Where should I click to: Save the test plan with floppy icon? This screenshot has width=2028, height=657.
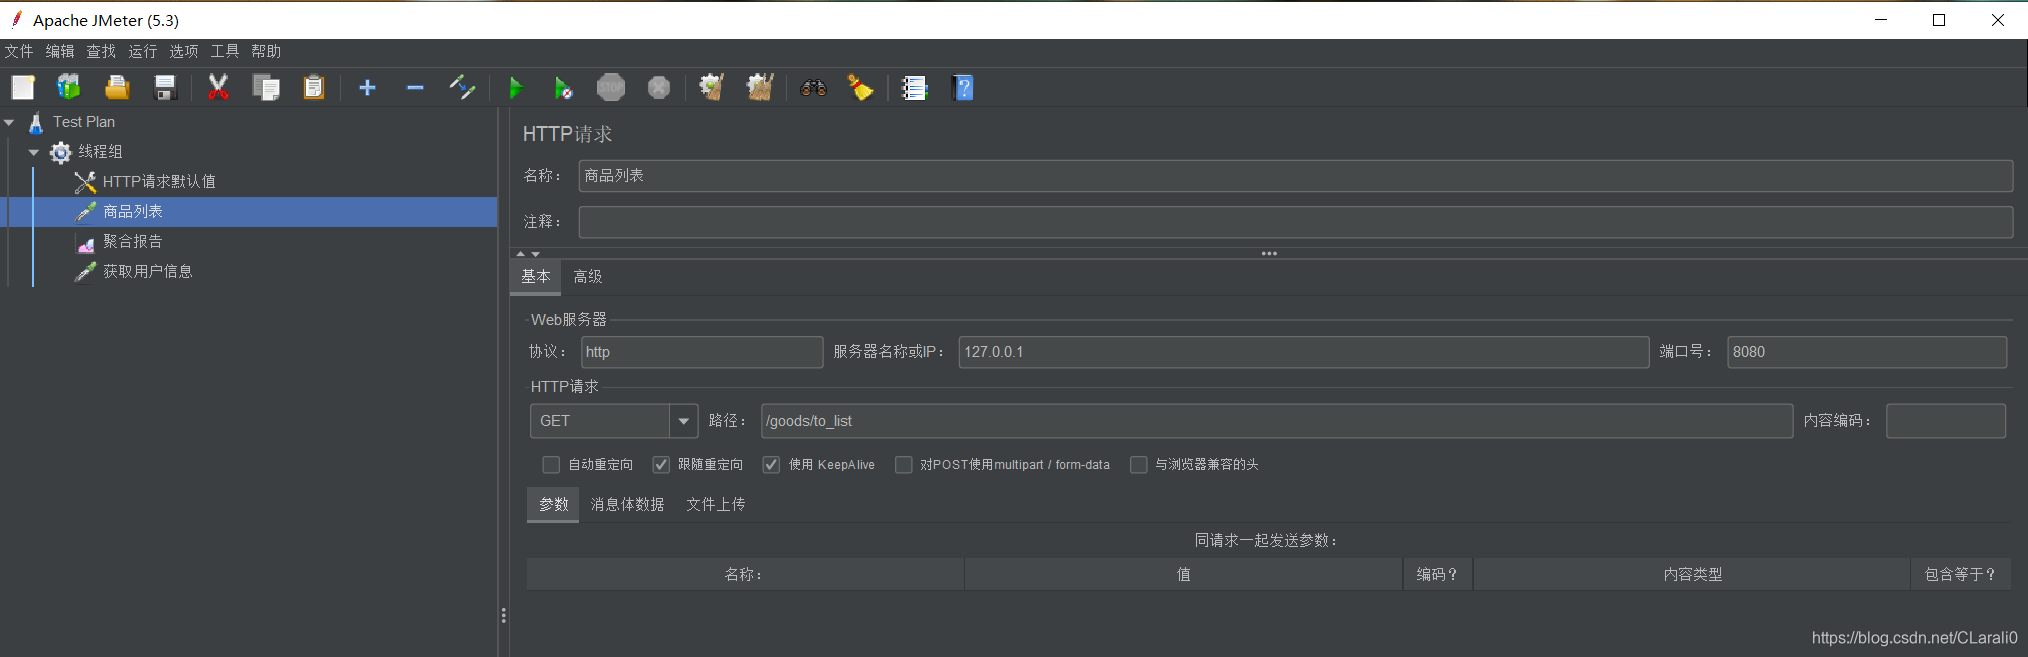coord(165,88)
